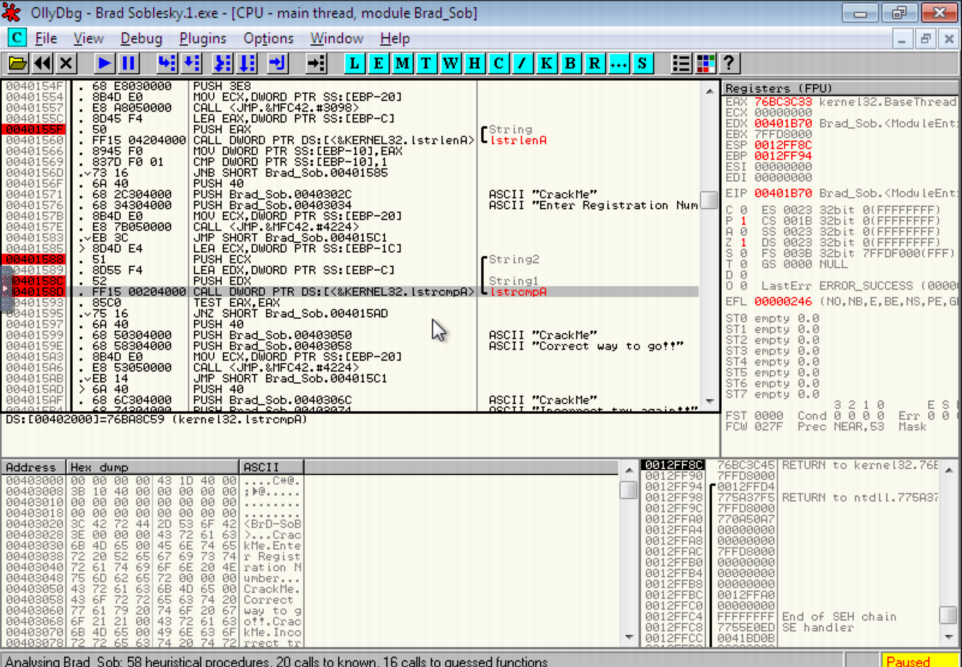Select stack address 0012FF8C entry

(673, 465)
